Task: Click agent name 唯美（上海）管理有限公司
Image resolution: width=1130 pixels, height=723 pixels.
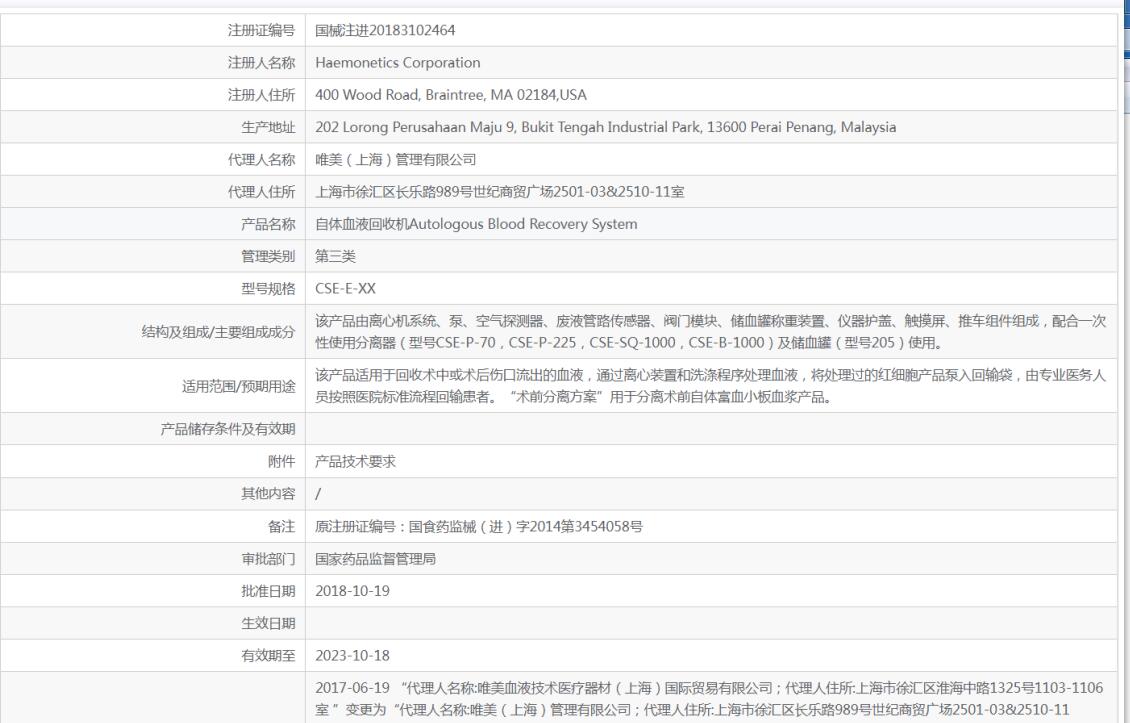Action: click(x=396, y=160)
